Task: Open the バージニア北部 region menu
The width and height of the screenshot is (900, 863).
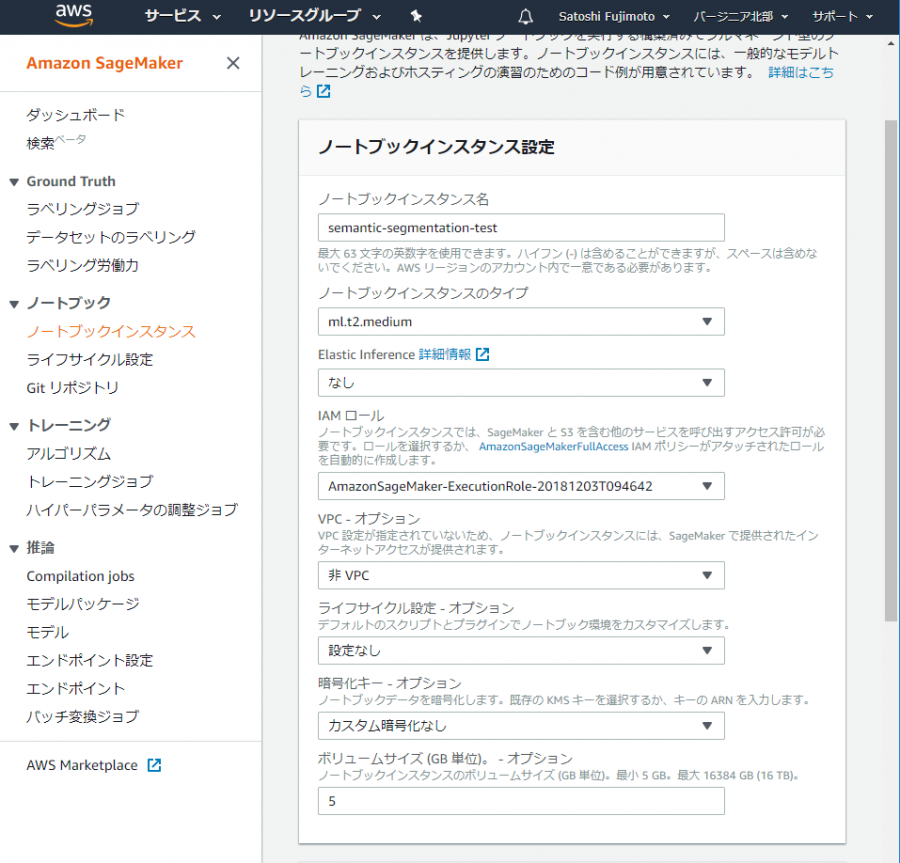Action: 740,17
